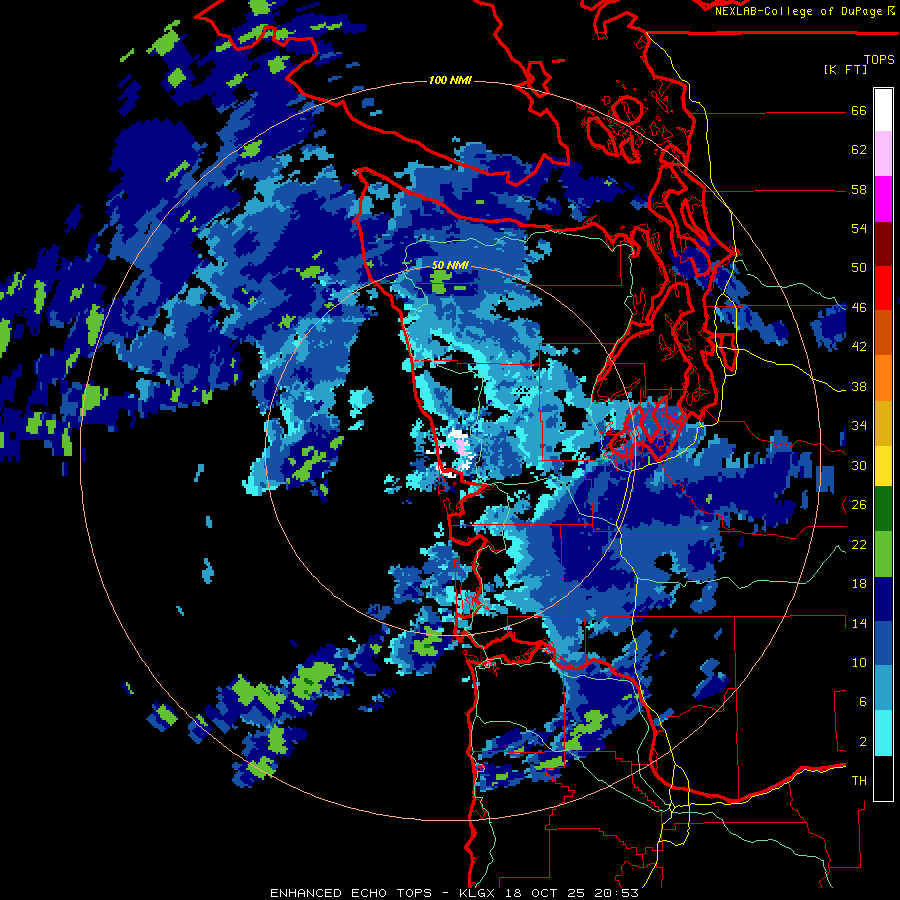Select the magenta 58 kft legend swatch
The image size is (900, 900).
coord(883,199)
